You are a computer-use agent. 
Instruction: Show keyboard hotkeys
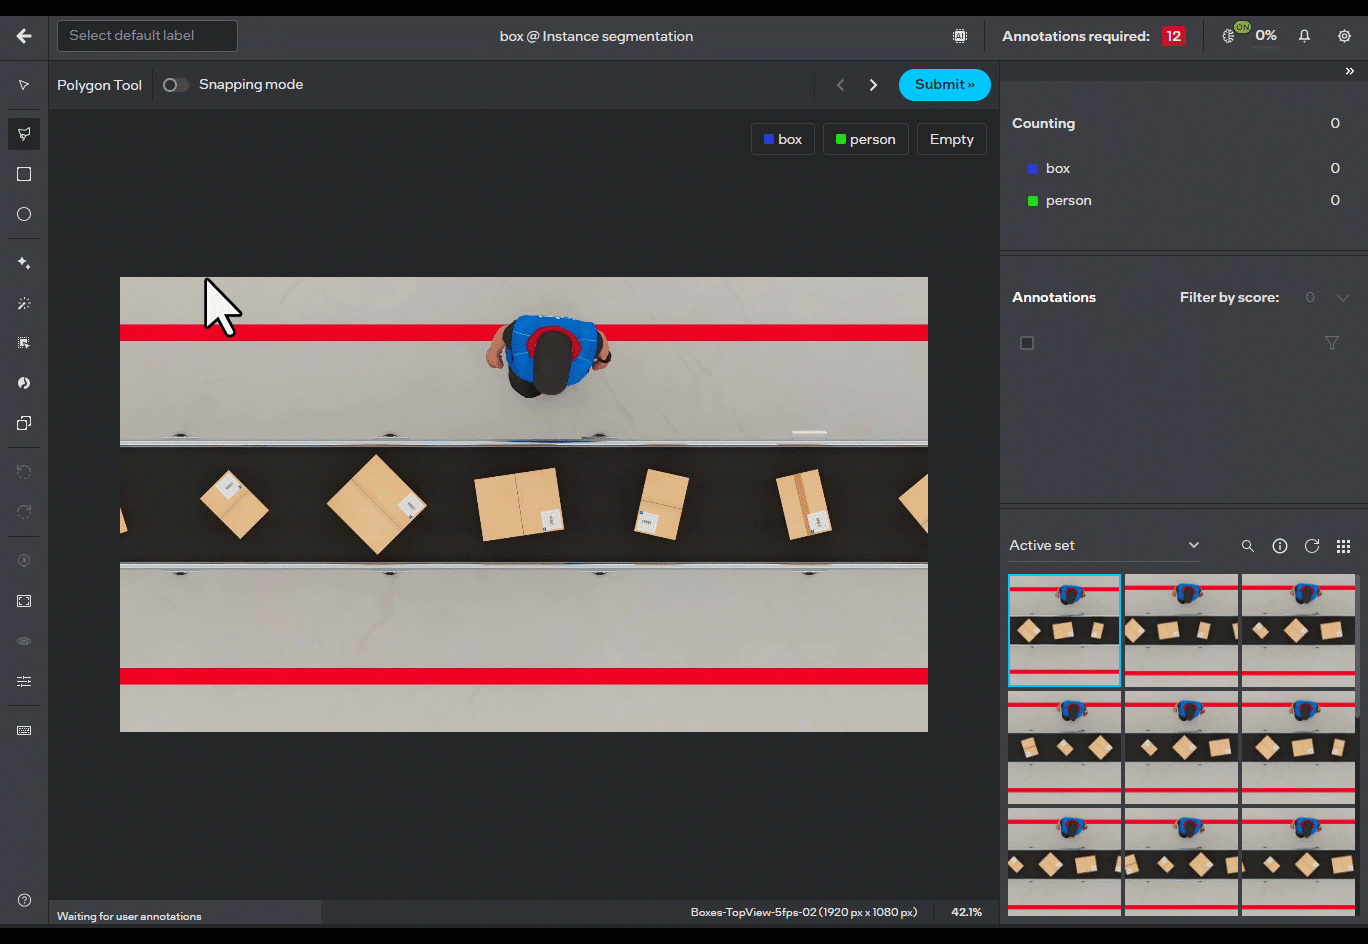pos(24,731)
